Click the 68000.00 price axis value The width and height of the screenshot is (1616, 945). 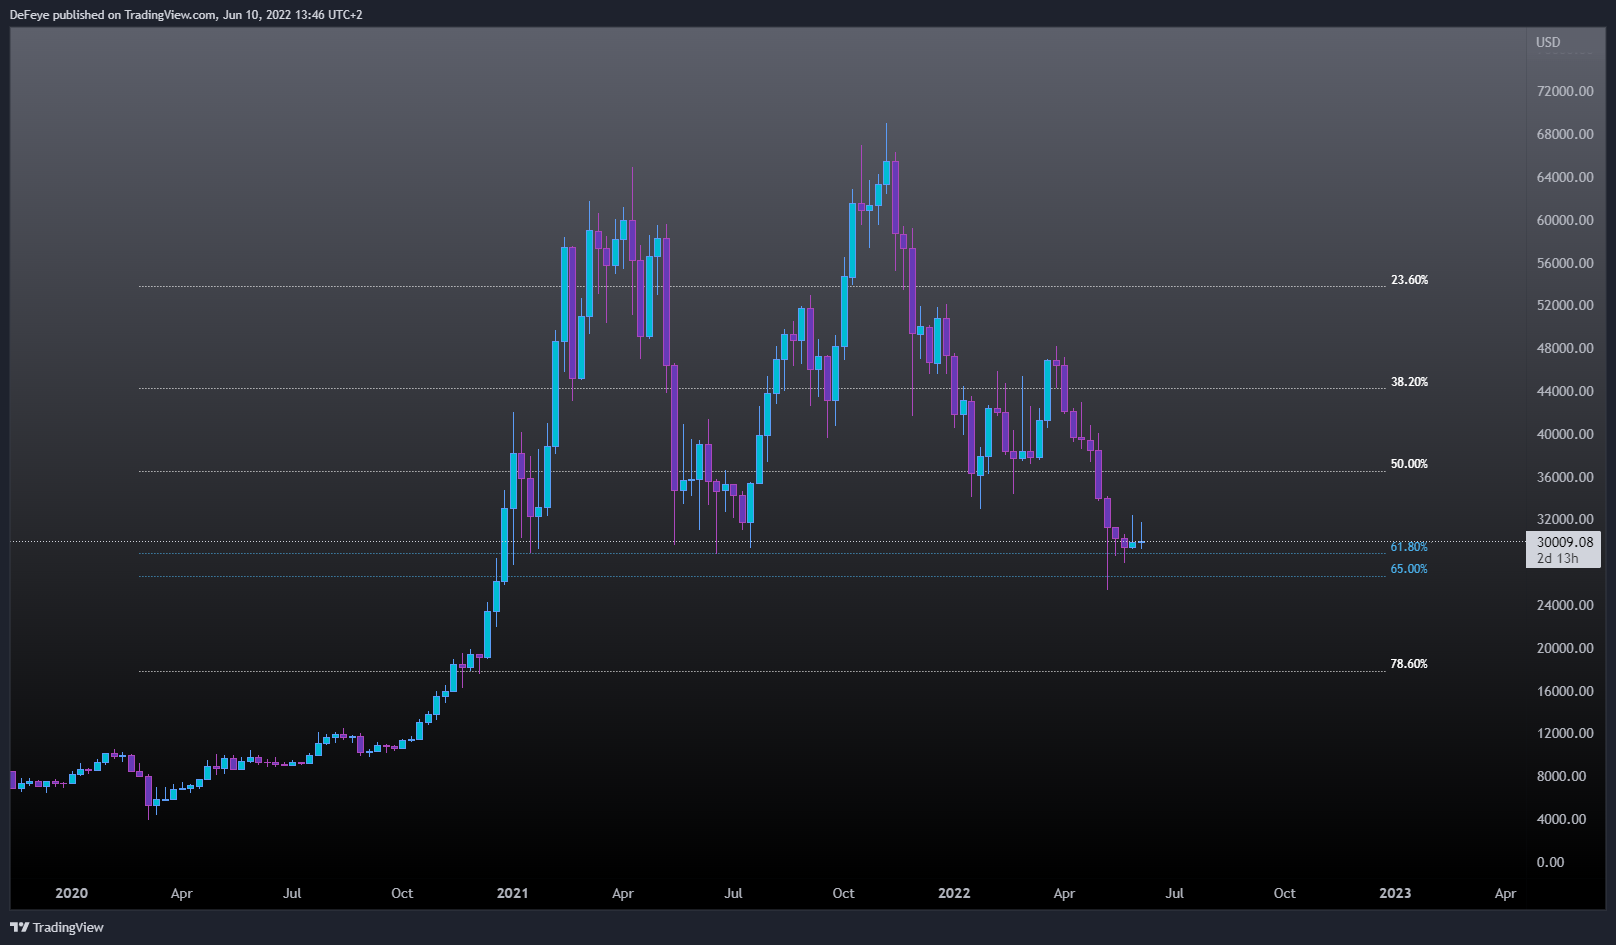[1565, 134]
